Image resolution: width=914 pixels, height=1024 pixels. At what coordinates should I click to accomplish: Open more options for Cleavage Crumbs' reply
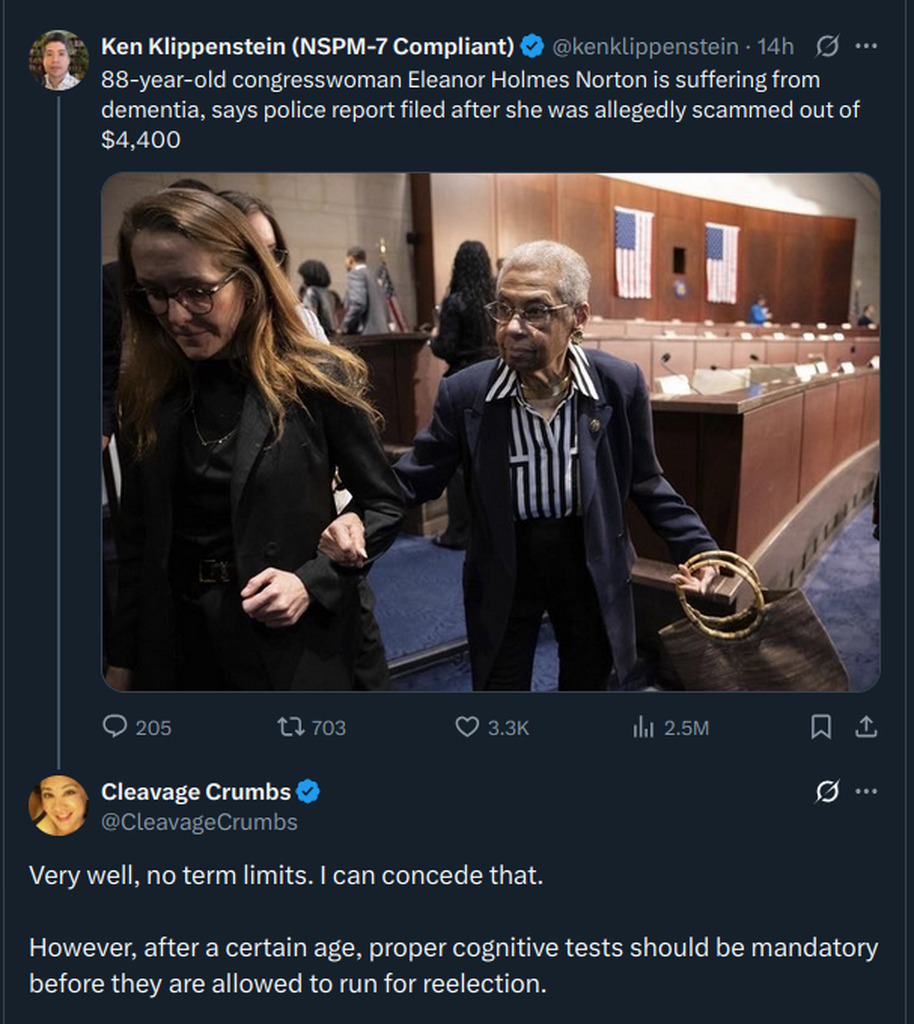[867, 792]
